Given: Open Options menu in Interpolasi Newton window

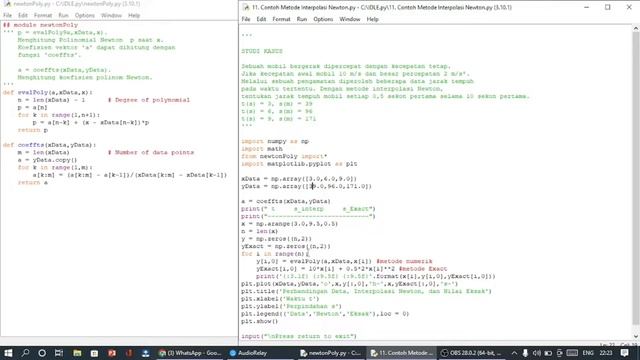Looking at the screenshot, I should click(x=323, y=19).
